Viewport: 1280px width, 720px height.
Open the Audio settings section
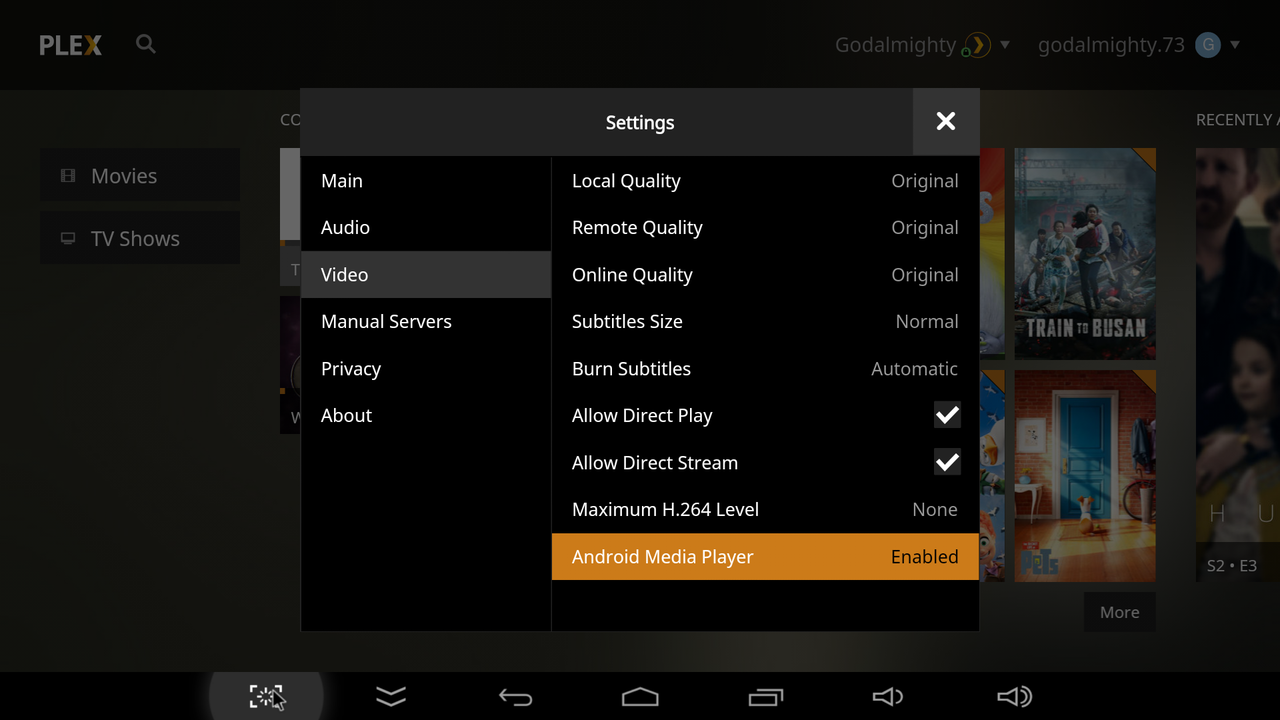[x=426, y=228]
